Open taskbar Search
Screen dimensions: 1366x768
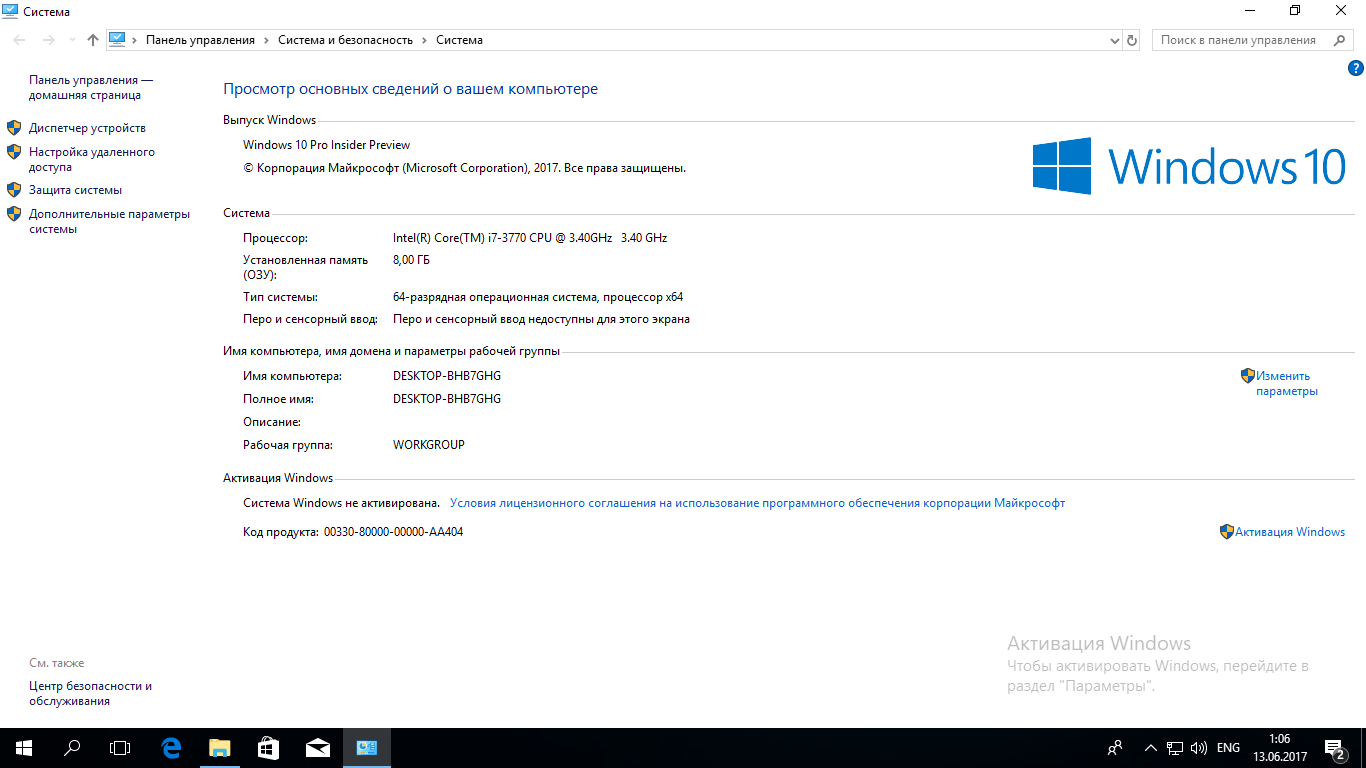point(72,747)
